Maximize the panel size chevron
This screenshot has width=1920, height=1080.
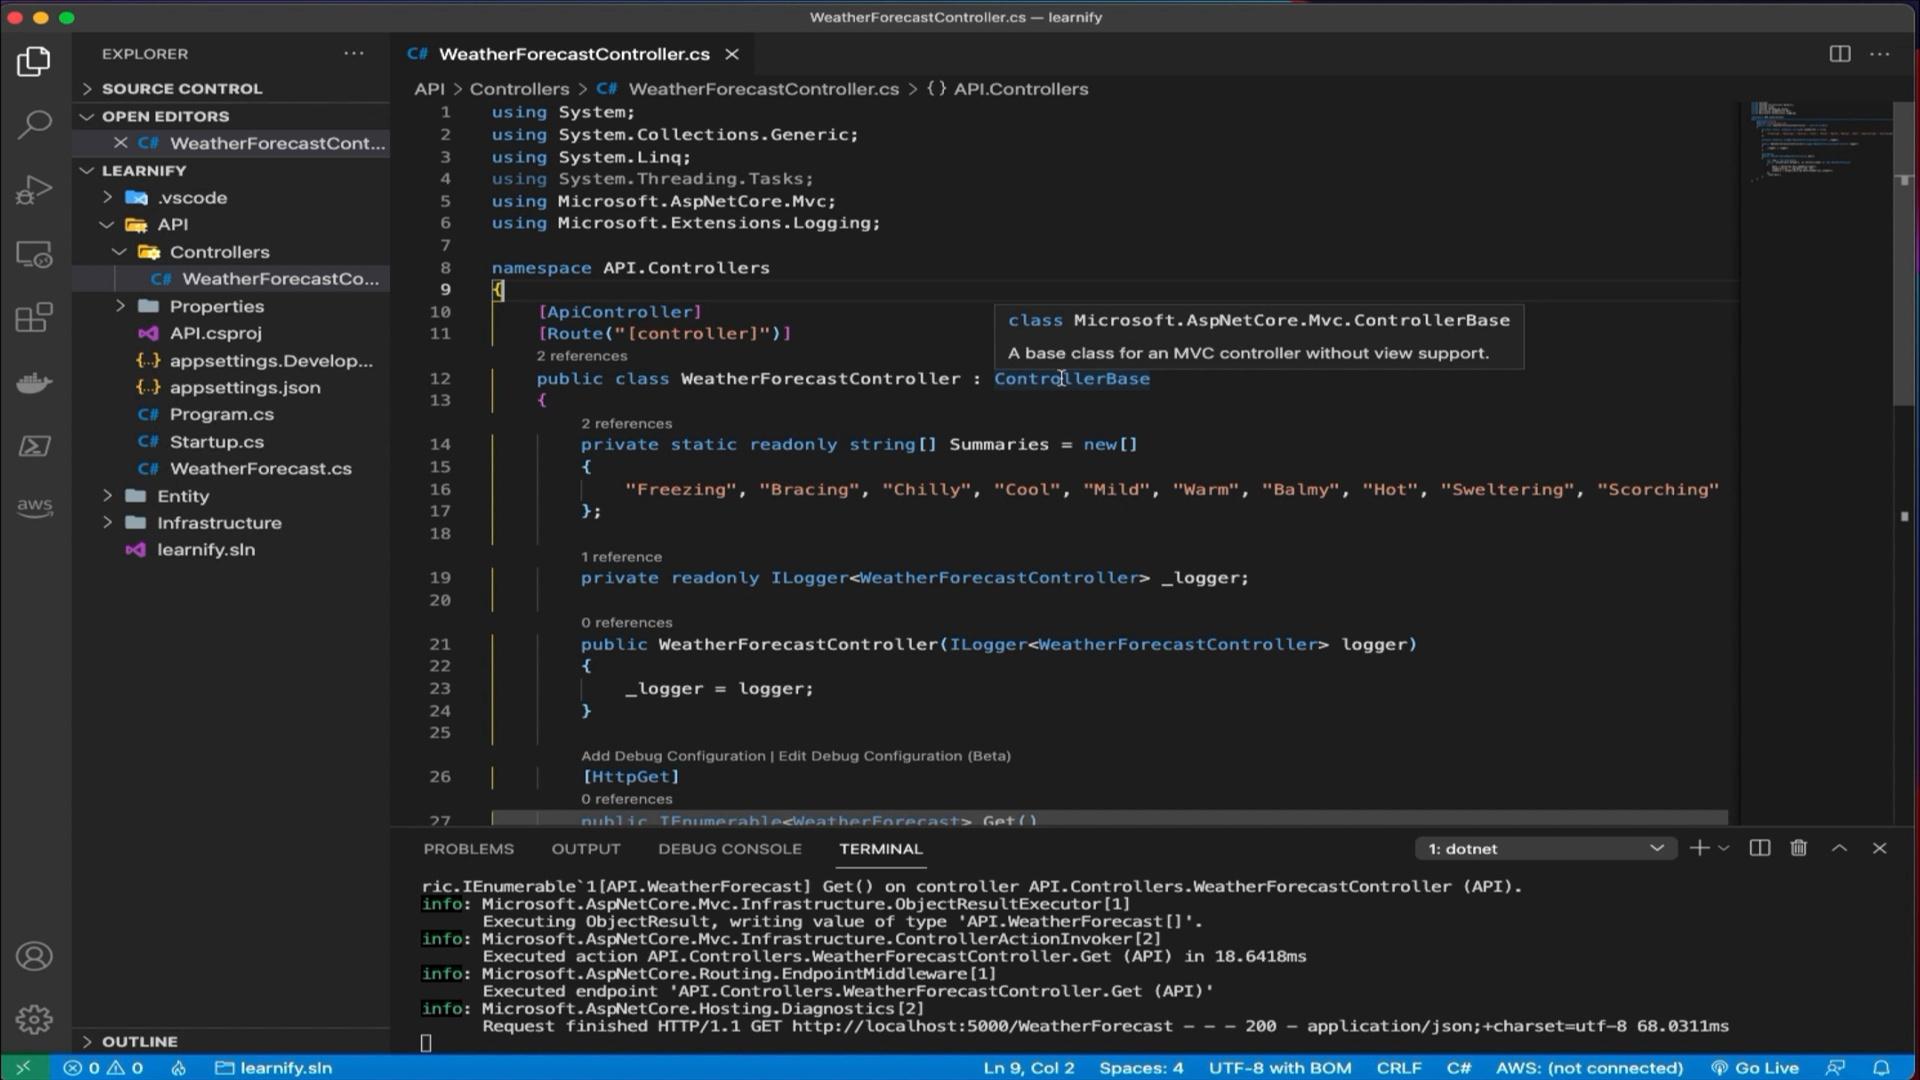(1839, 848)
